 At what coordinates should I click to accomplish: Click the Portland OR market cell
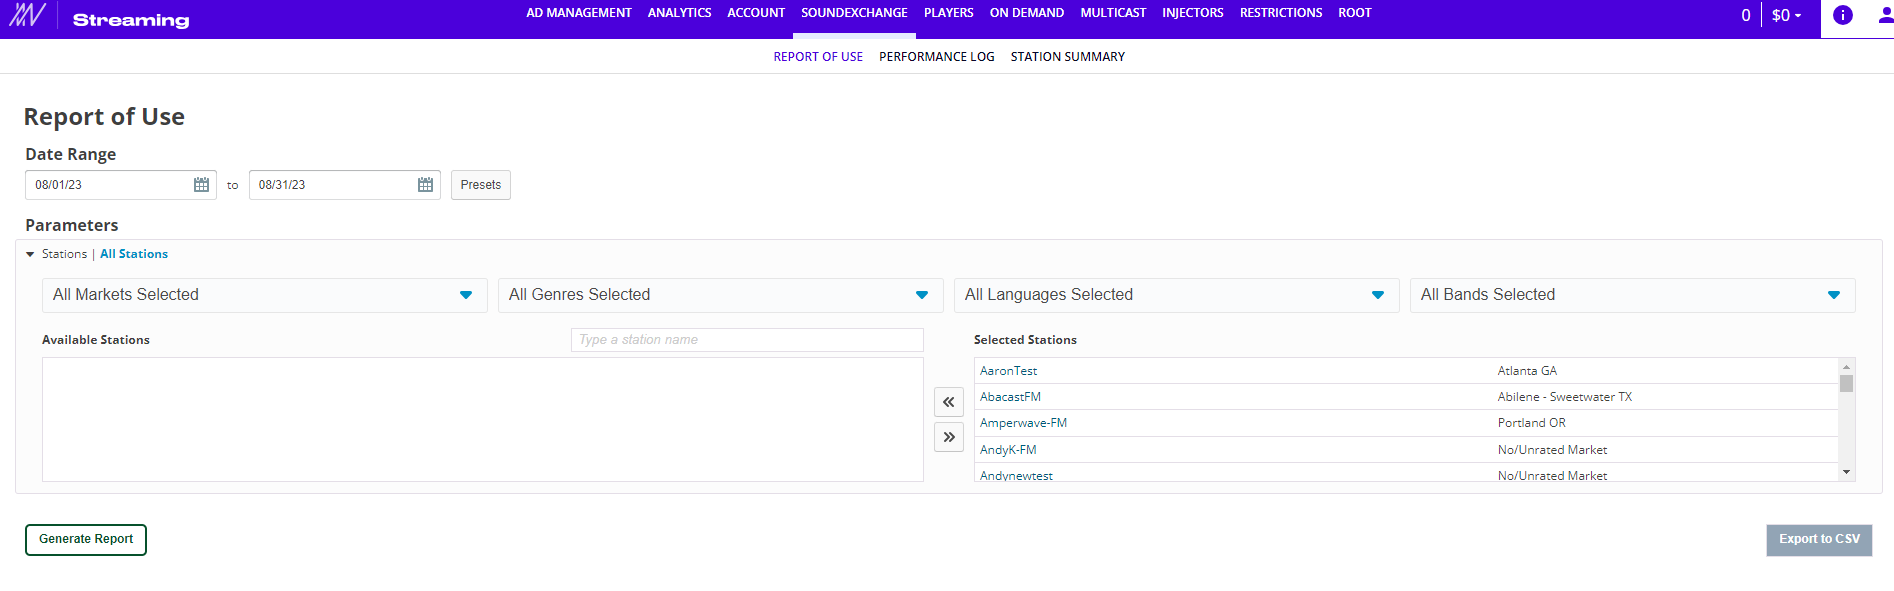pos(1531,423)
